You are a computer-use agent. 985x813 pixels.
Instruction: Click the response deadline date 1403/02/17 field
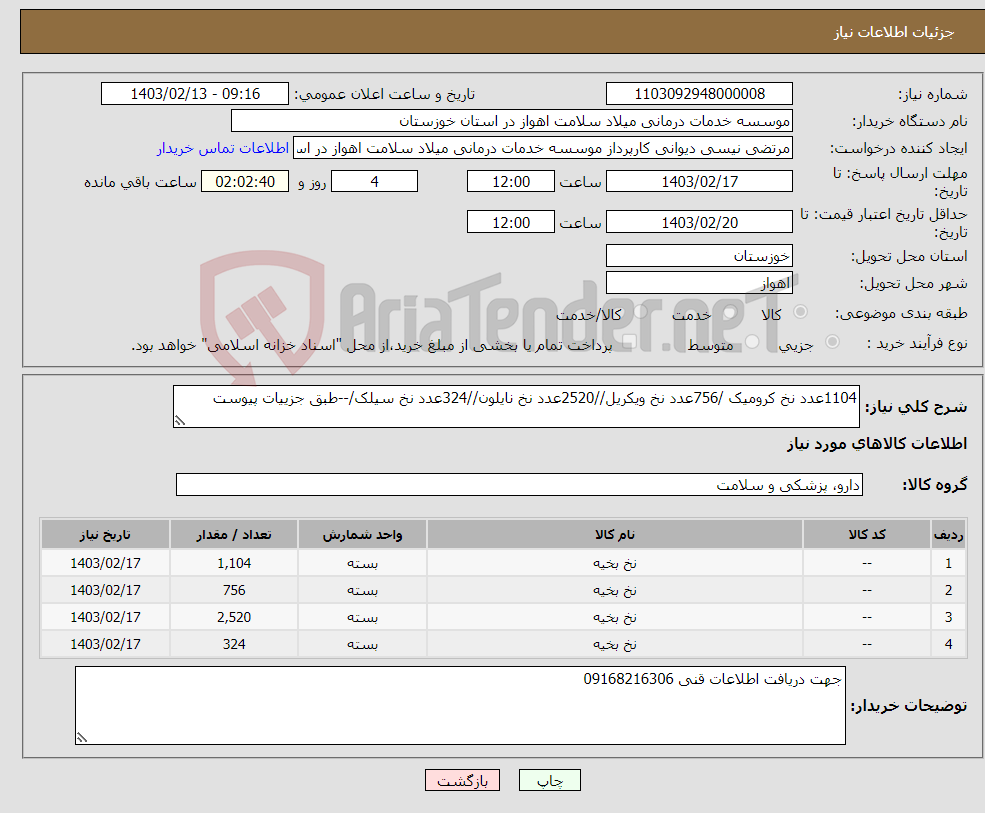pyautogui.click(x=699, y=182)
